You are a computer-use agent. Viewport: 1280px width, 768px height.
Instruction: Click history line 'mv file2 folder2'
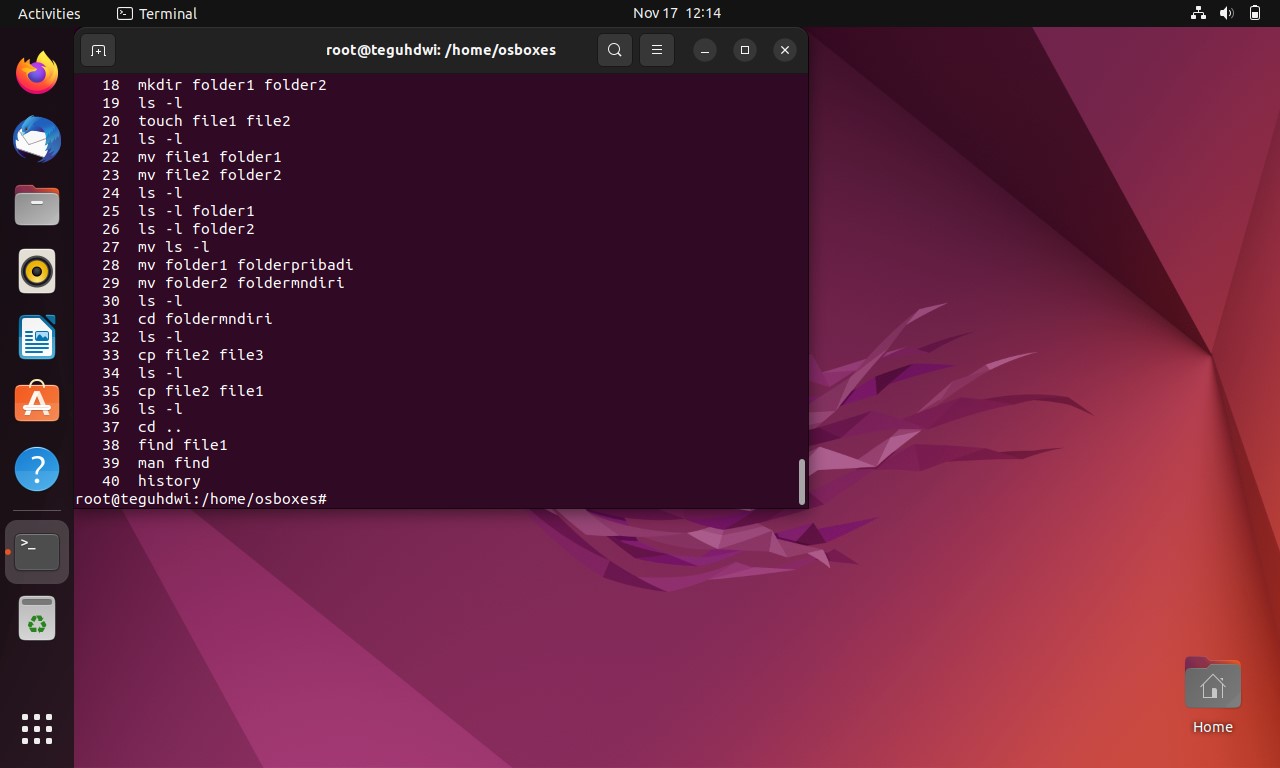coord(210,175)
